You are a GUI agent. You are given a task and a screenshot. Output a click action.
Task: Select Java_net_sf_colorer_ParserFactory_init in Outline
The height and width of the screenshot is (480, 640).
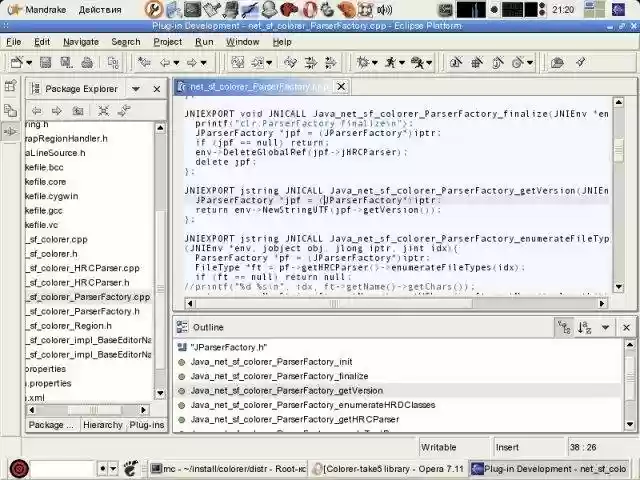tap(271, 362)
